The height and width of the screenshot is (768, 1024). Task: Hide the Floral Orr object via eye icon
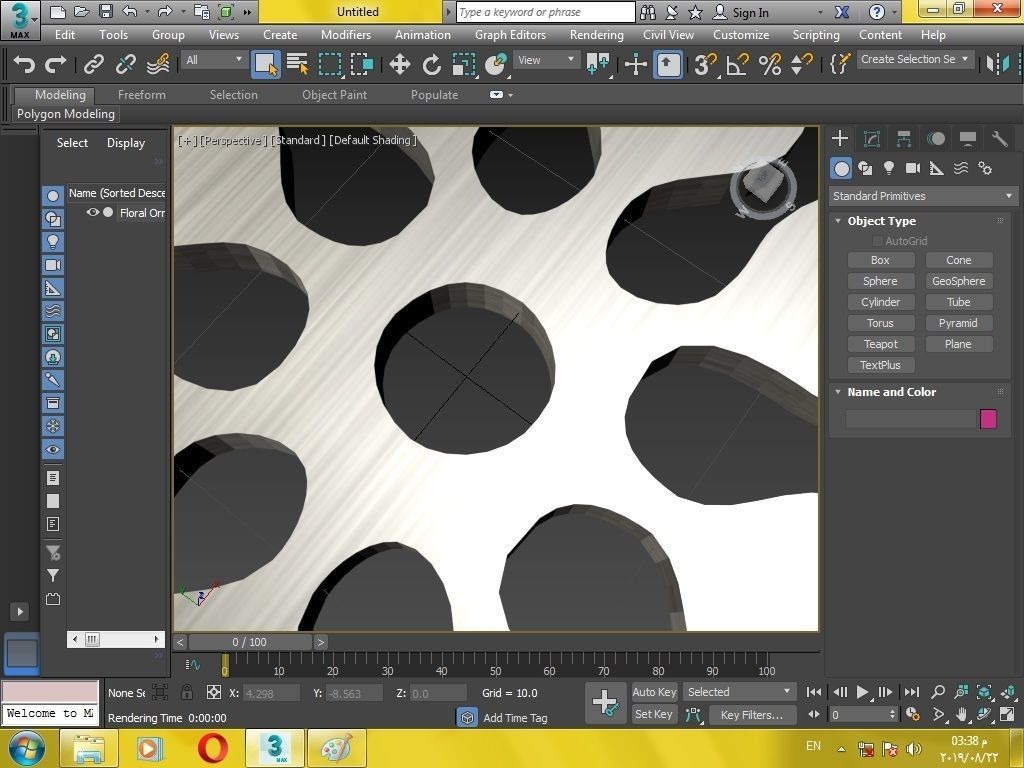(93, 212)
